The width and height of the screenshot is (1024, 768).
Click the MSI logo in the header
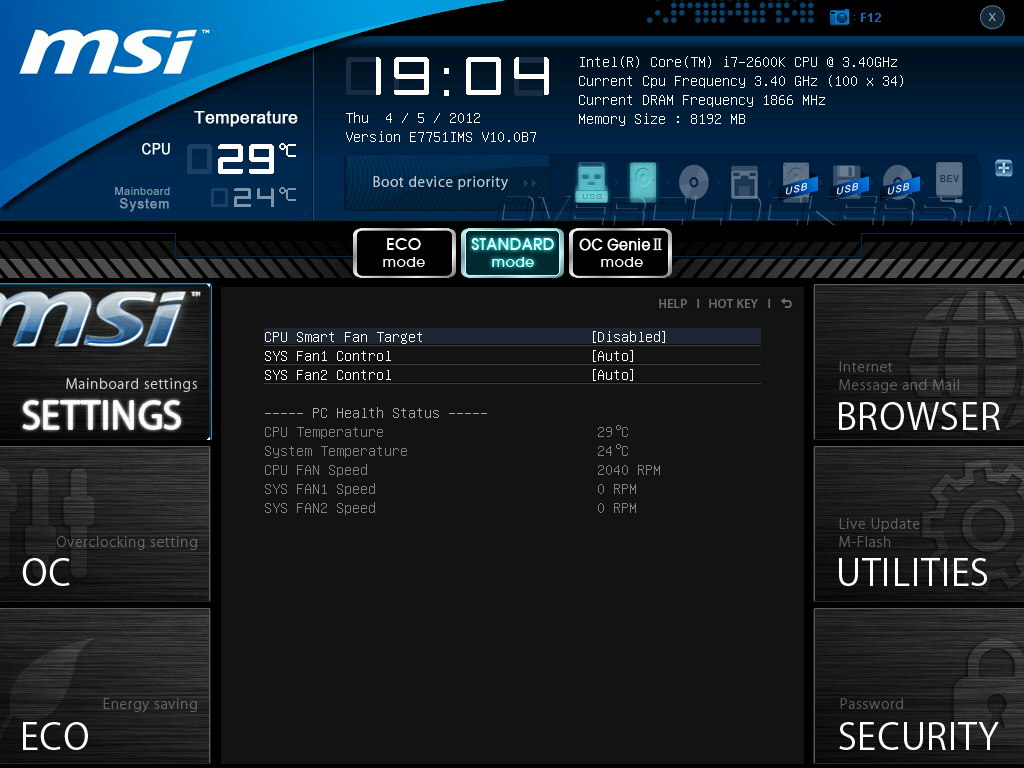(112, 51)
